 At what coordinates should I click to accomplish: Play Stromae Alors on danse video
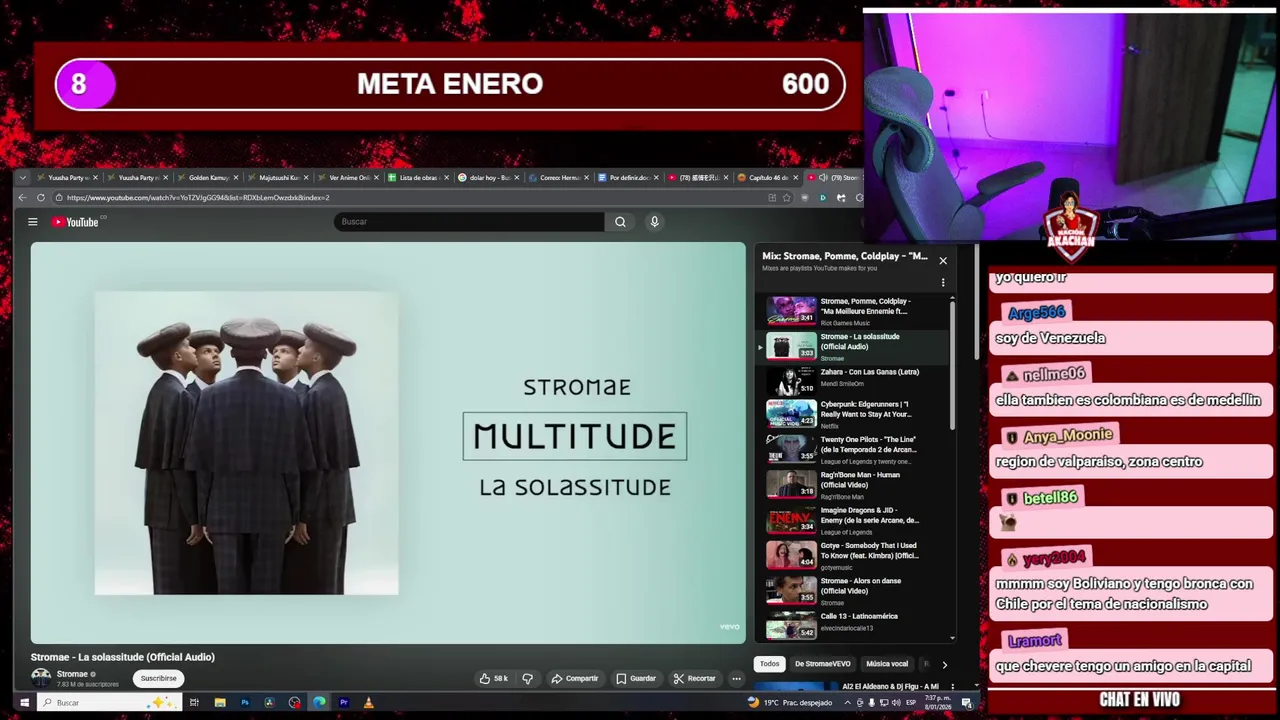[853, 591]
